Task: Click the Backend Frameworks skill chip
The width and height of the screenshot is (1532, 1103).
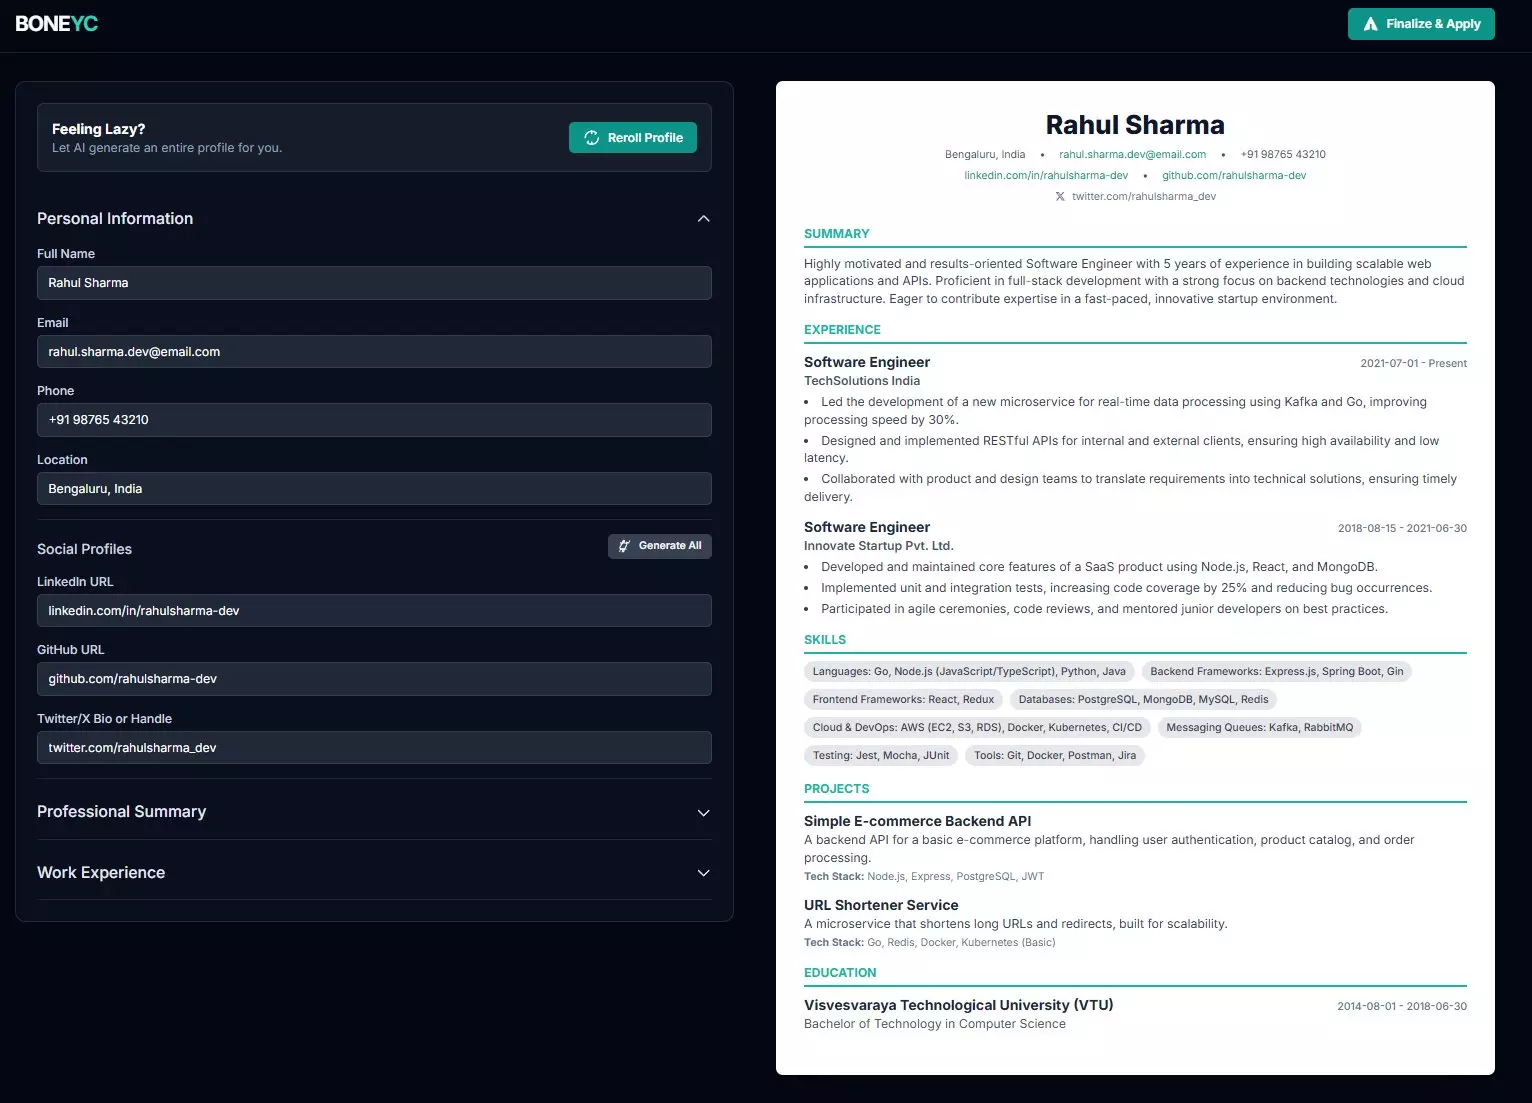Action: (x=1276, y=672)
